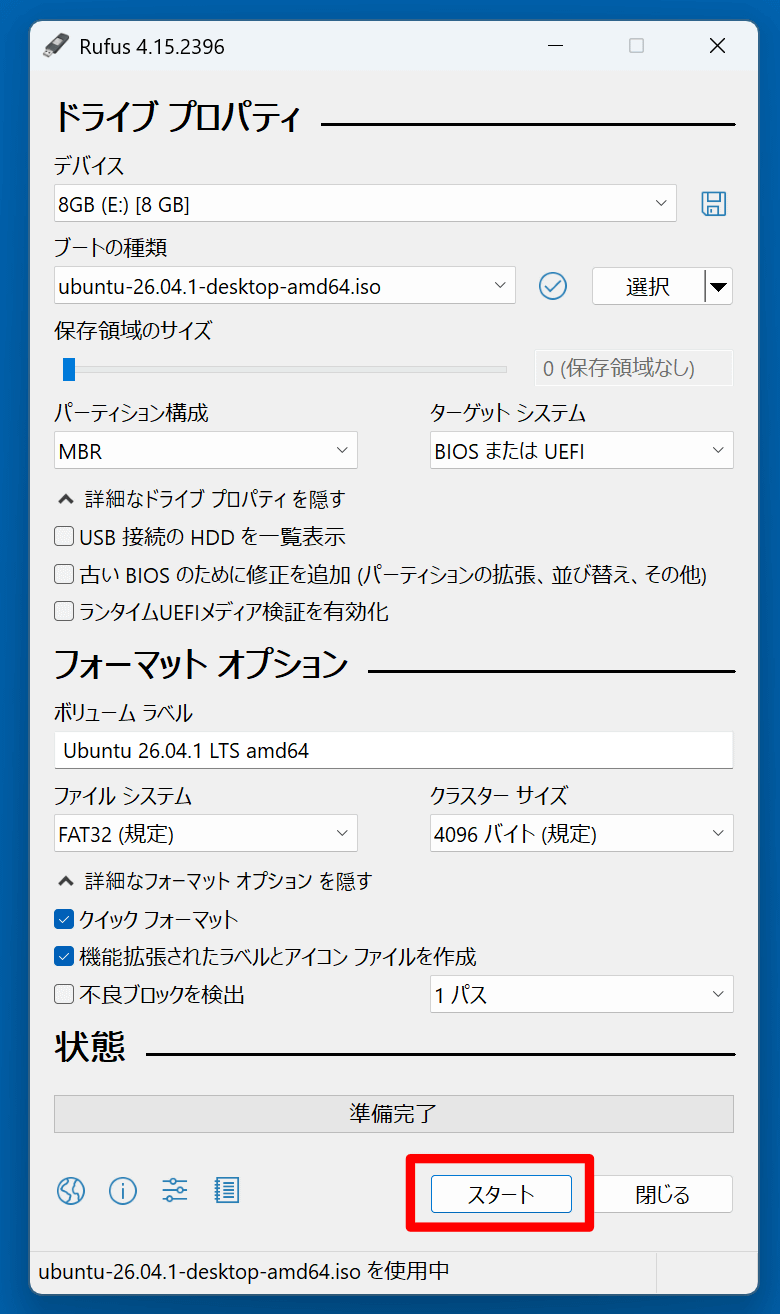Click the 保存領域のサイズ slider handle

point(69,369)
